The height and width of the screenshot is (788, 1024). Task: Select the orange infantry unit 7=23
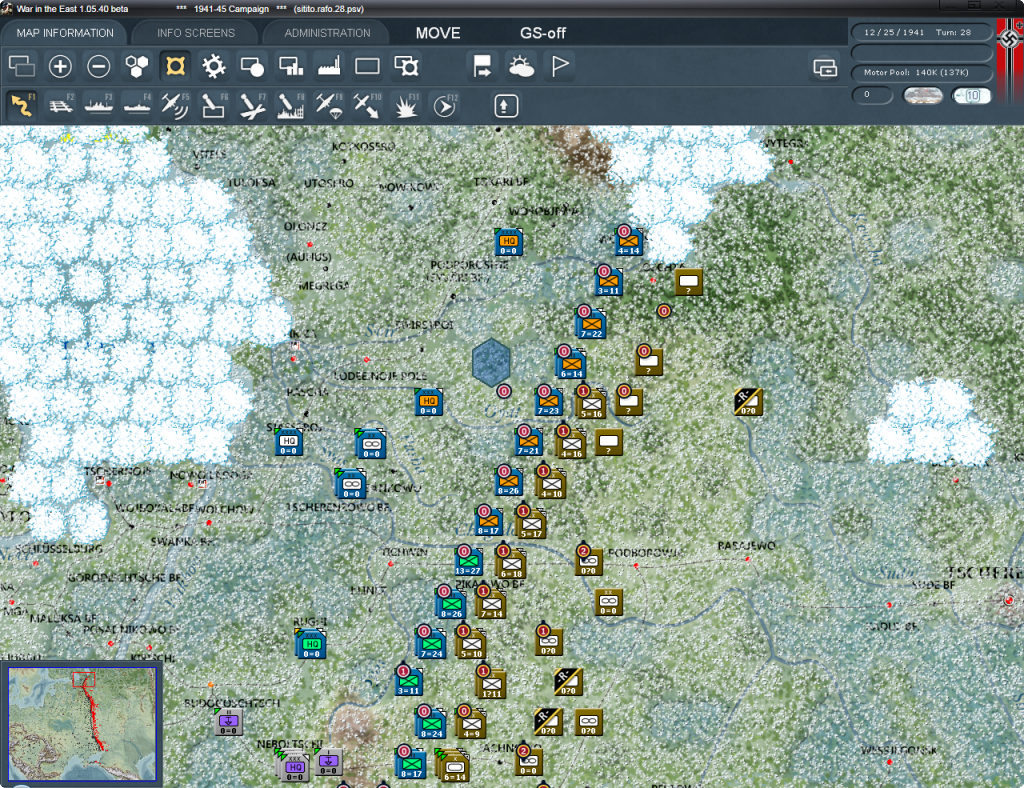(548, 402)
